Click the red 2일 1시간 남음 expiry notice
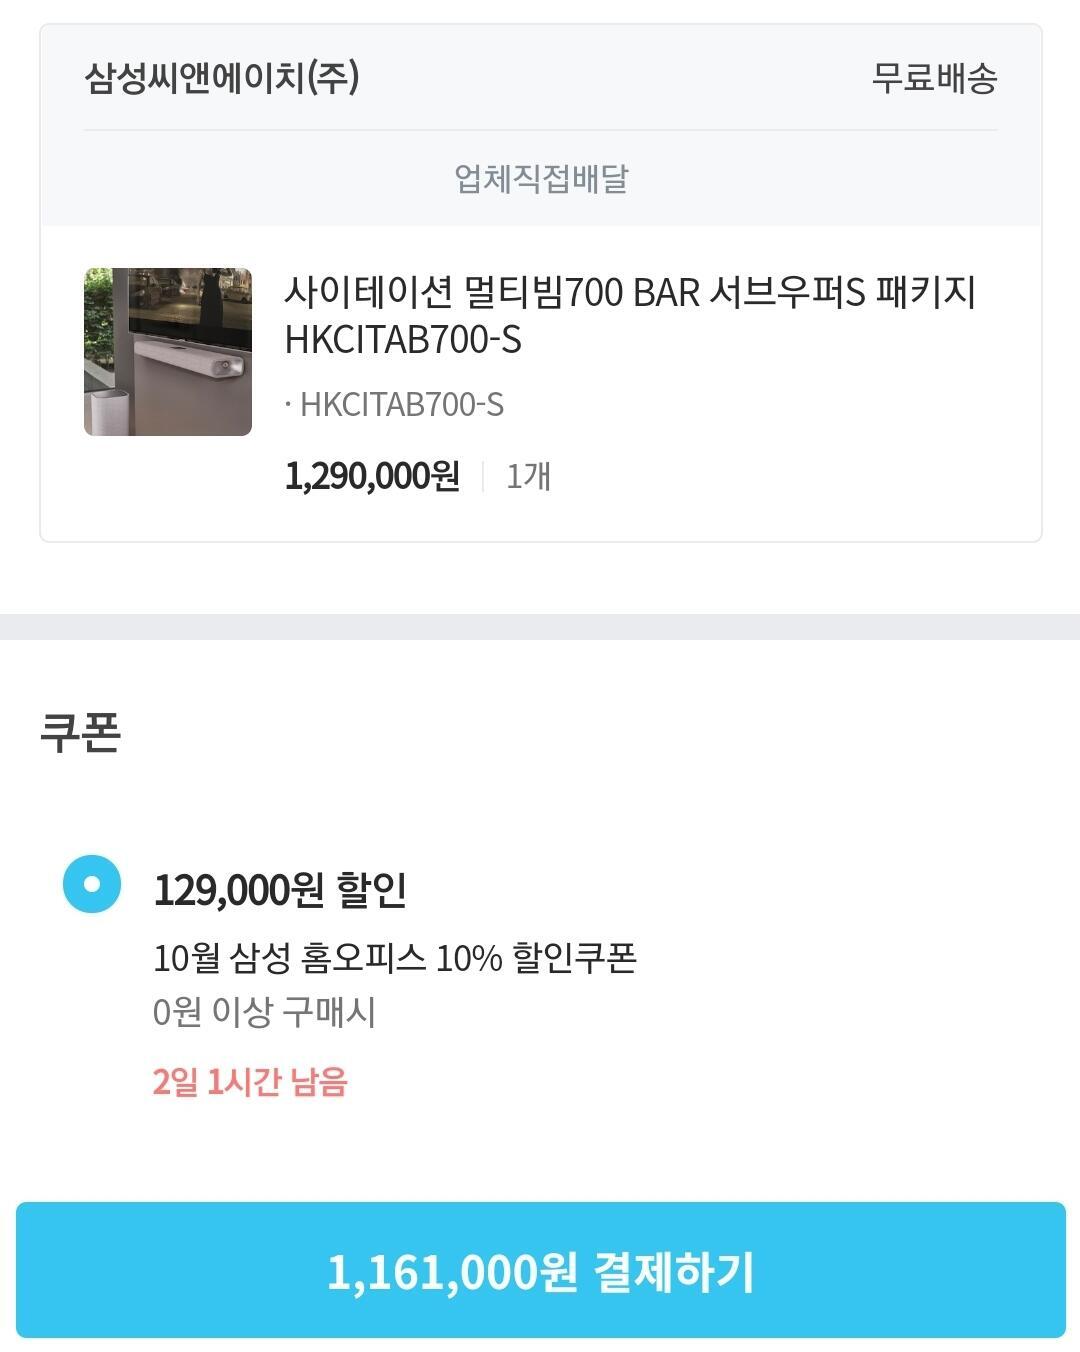This screenshot has height=1352, width=1080. click(x=250, y=1082)
